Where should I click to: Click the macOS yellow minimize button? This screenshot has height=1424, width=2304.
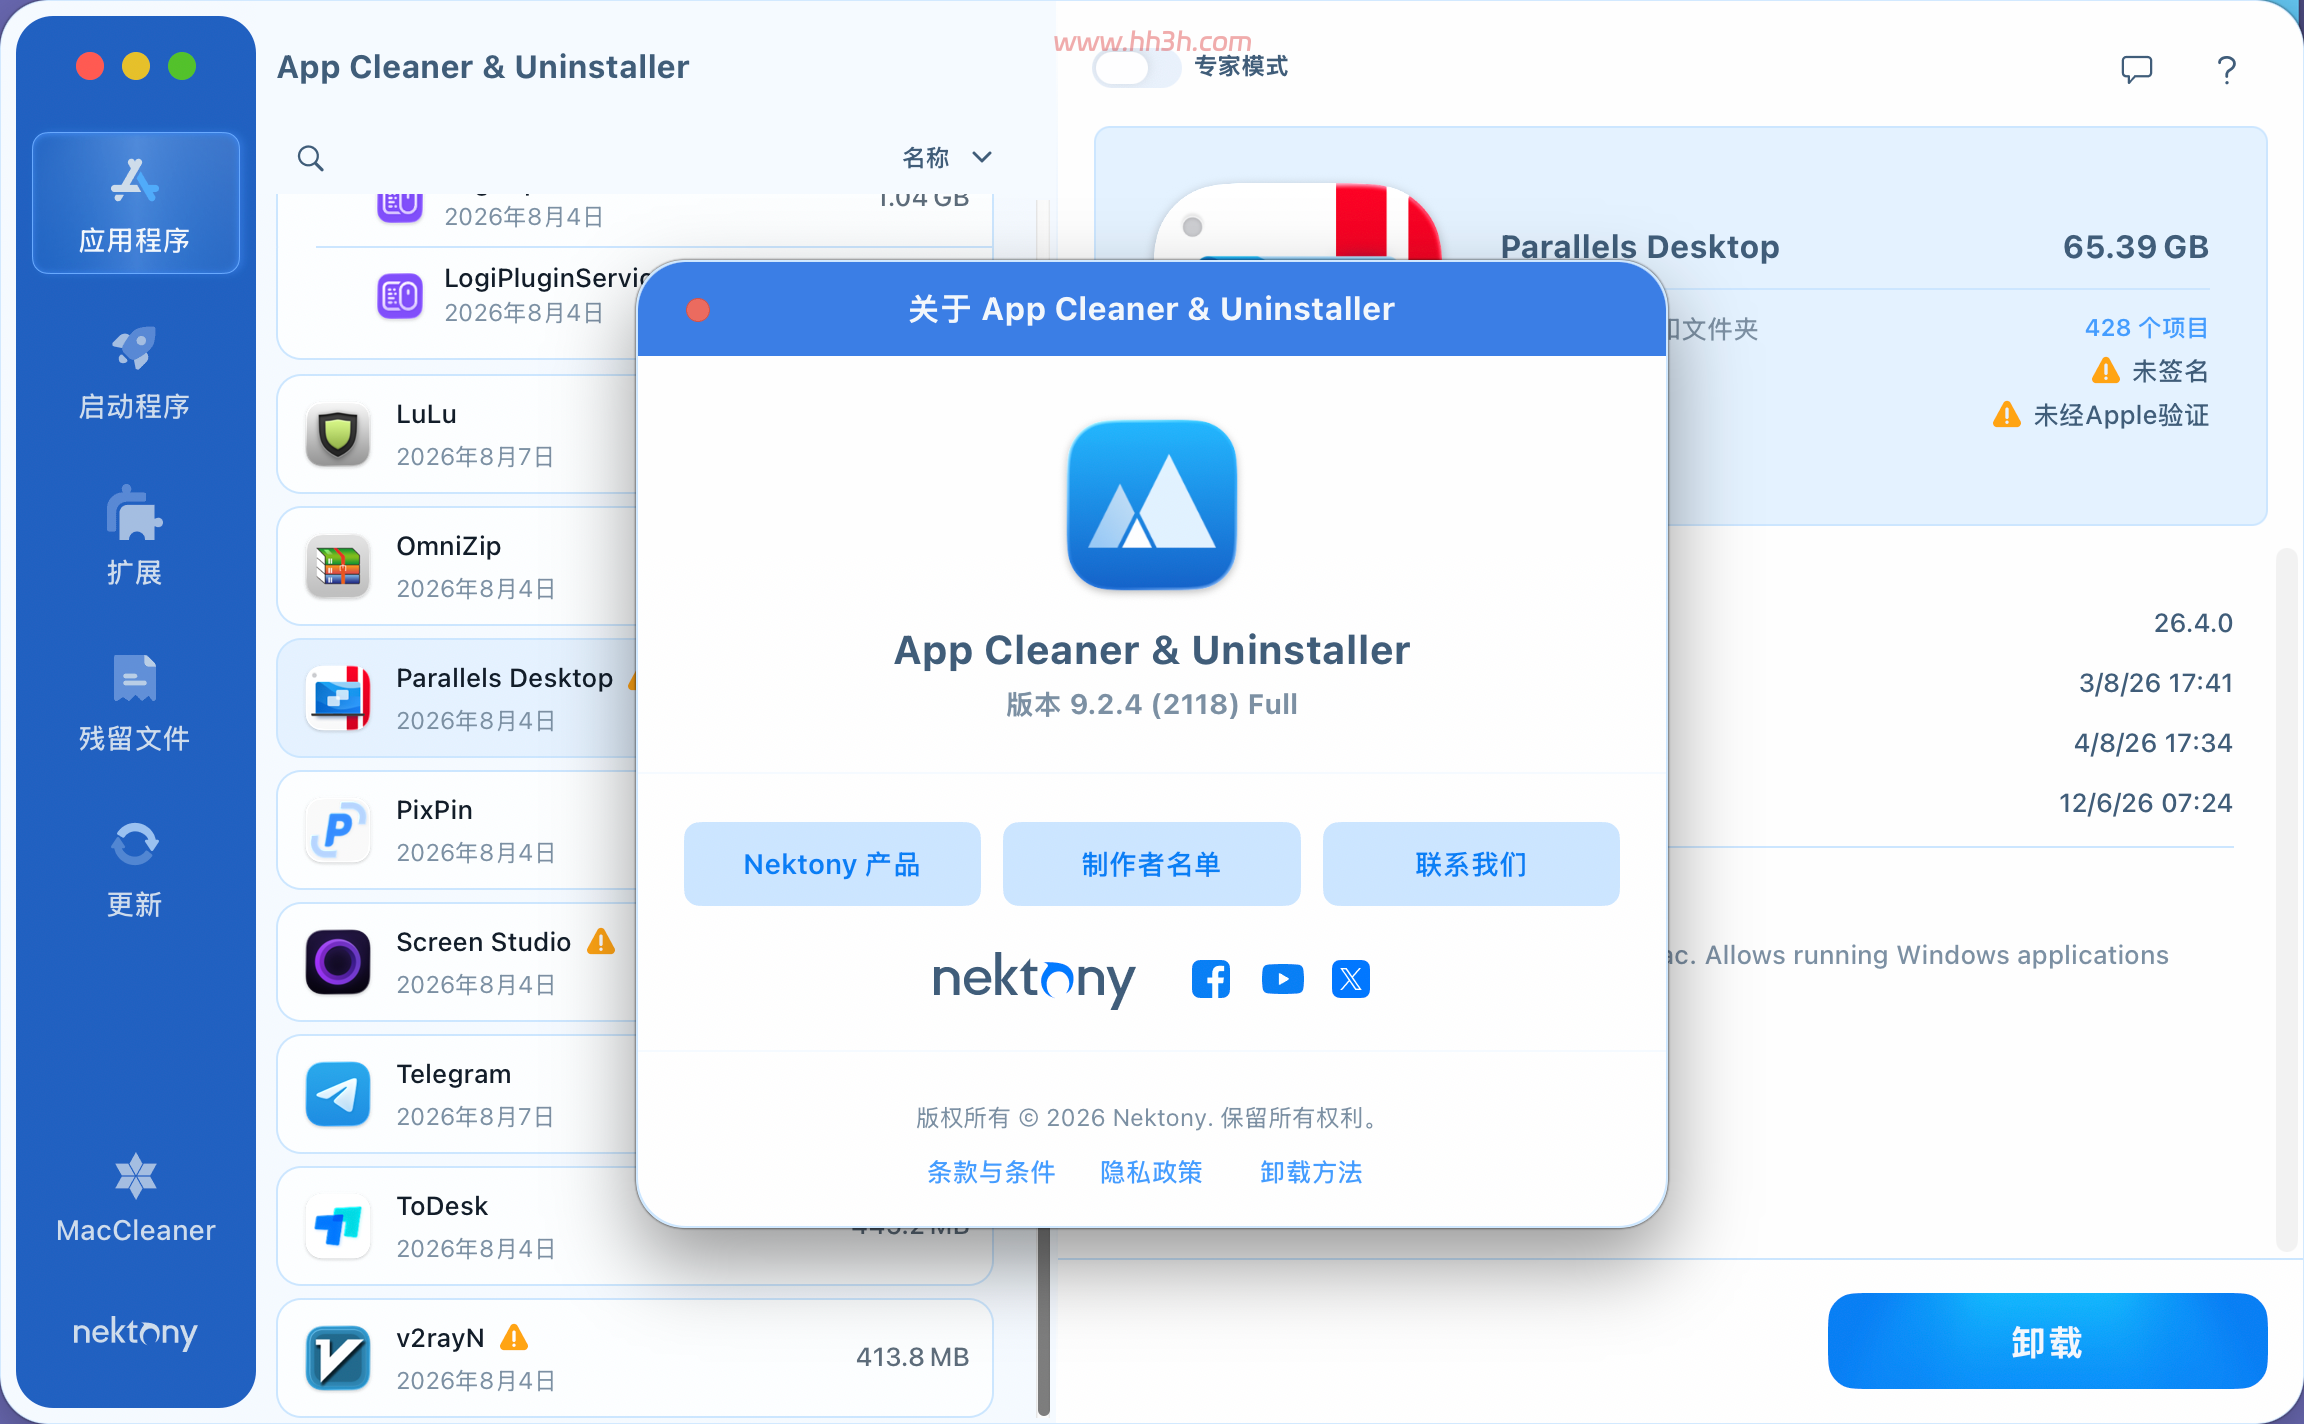136,66
